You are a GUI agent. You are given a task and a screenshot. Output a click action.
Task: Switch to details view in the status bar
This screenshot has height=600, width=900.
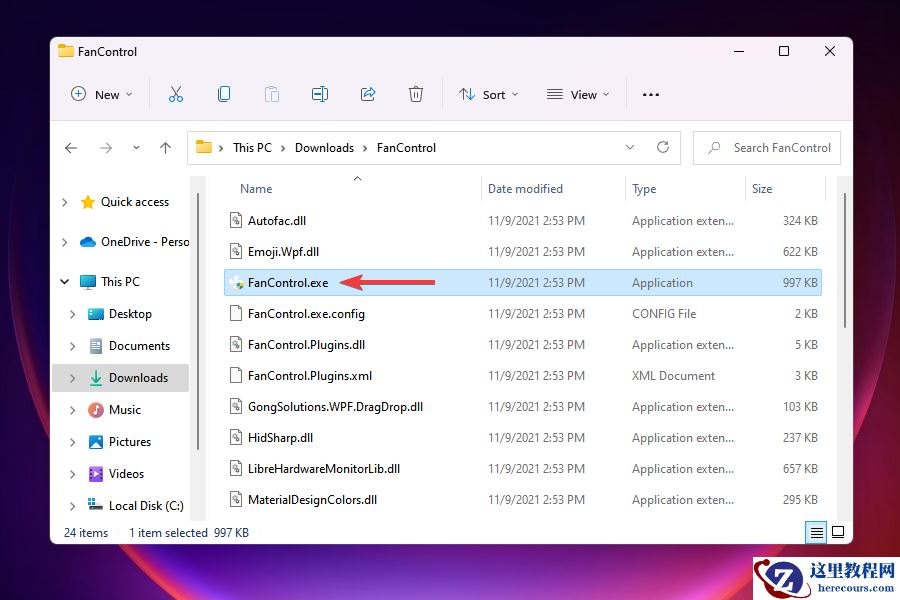tap(815, 532)
